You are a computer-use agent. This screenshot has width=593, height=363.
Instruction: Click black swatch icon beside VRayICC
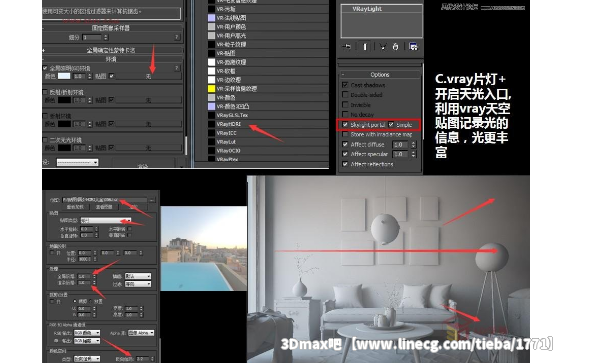pyautogui.click(x=211, y=133)
